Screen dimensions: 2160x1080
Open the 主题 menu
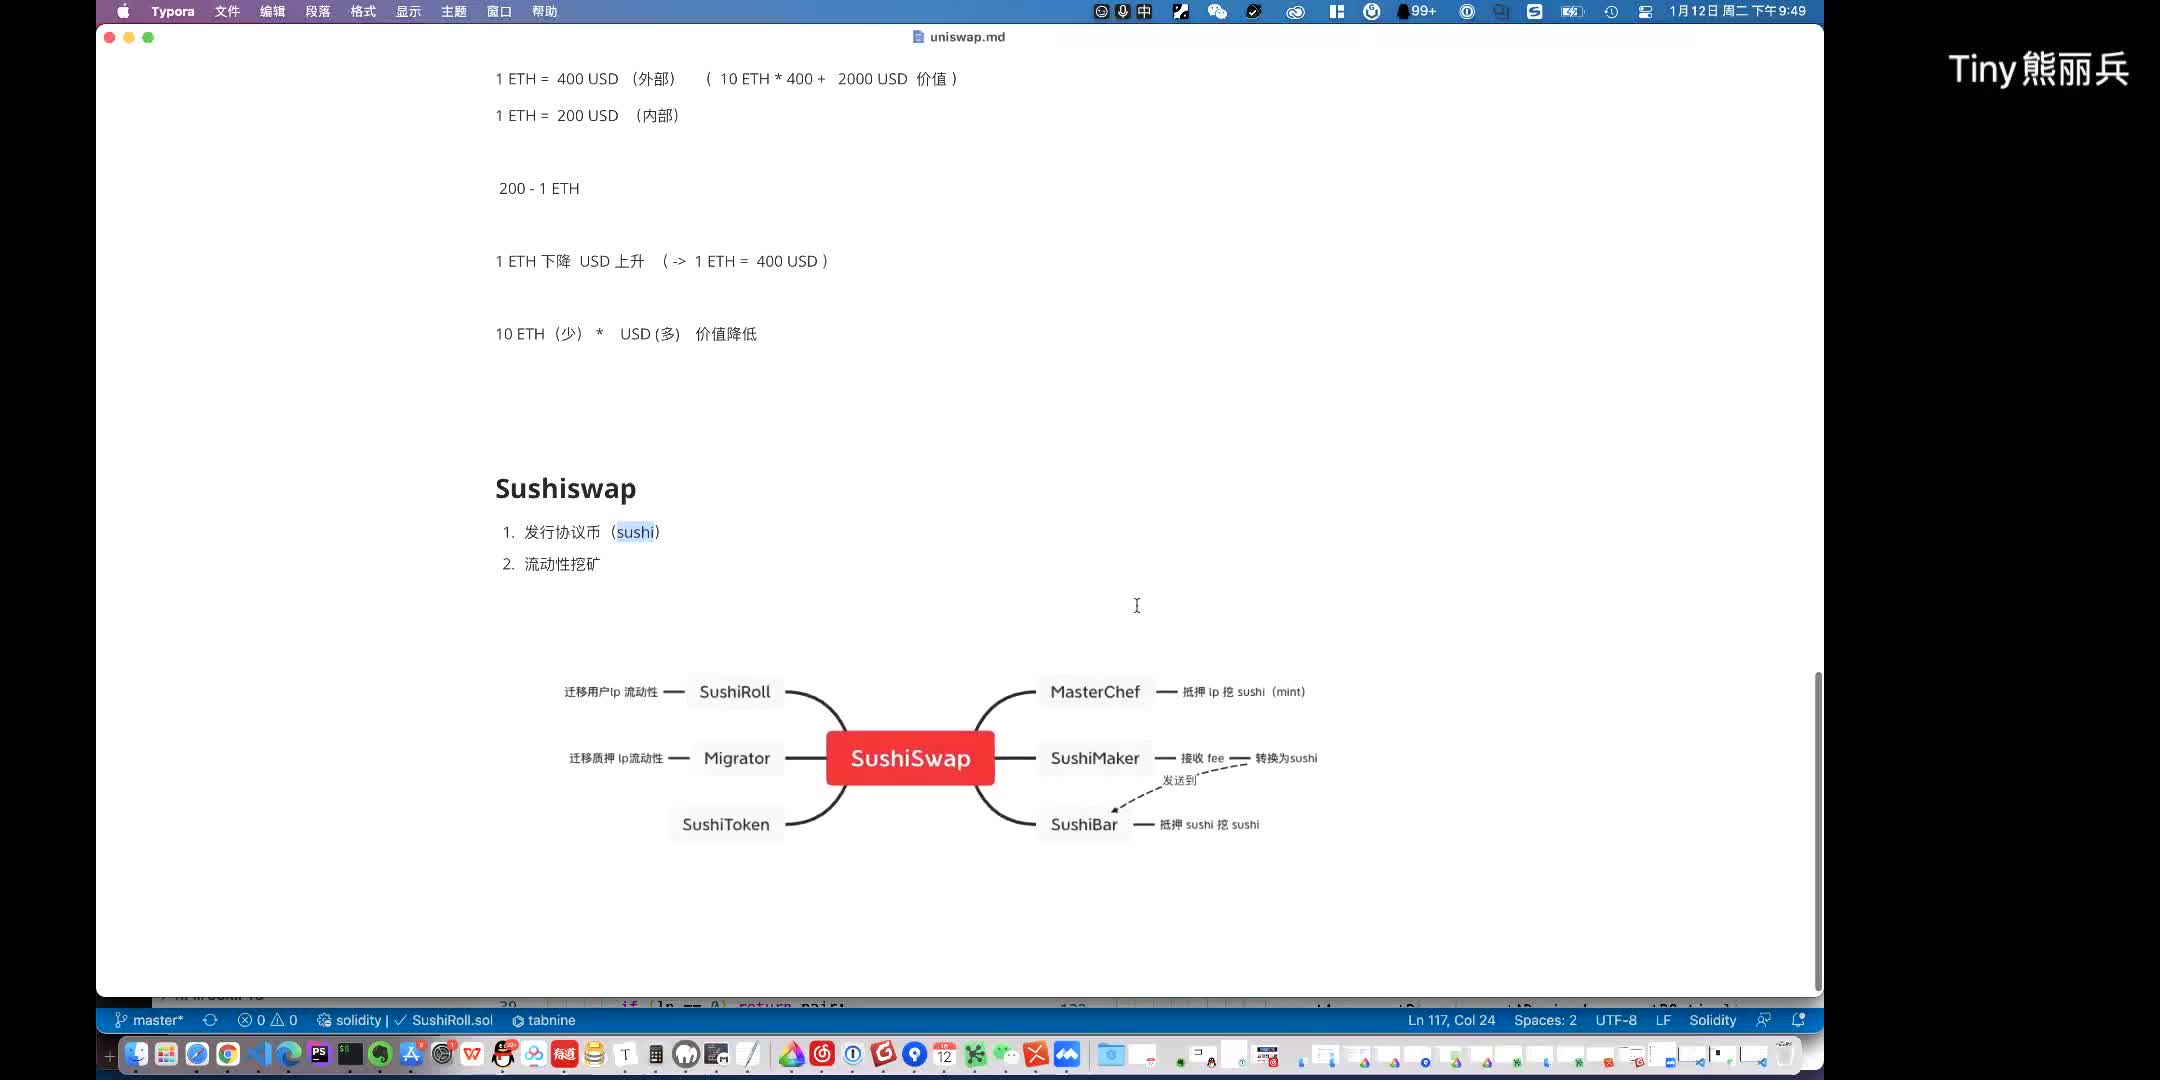point(454,12)
